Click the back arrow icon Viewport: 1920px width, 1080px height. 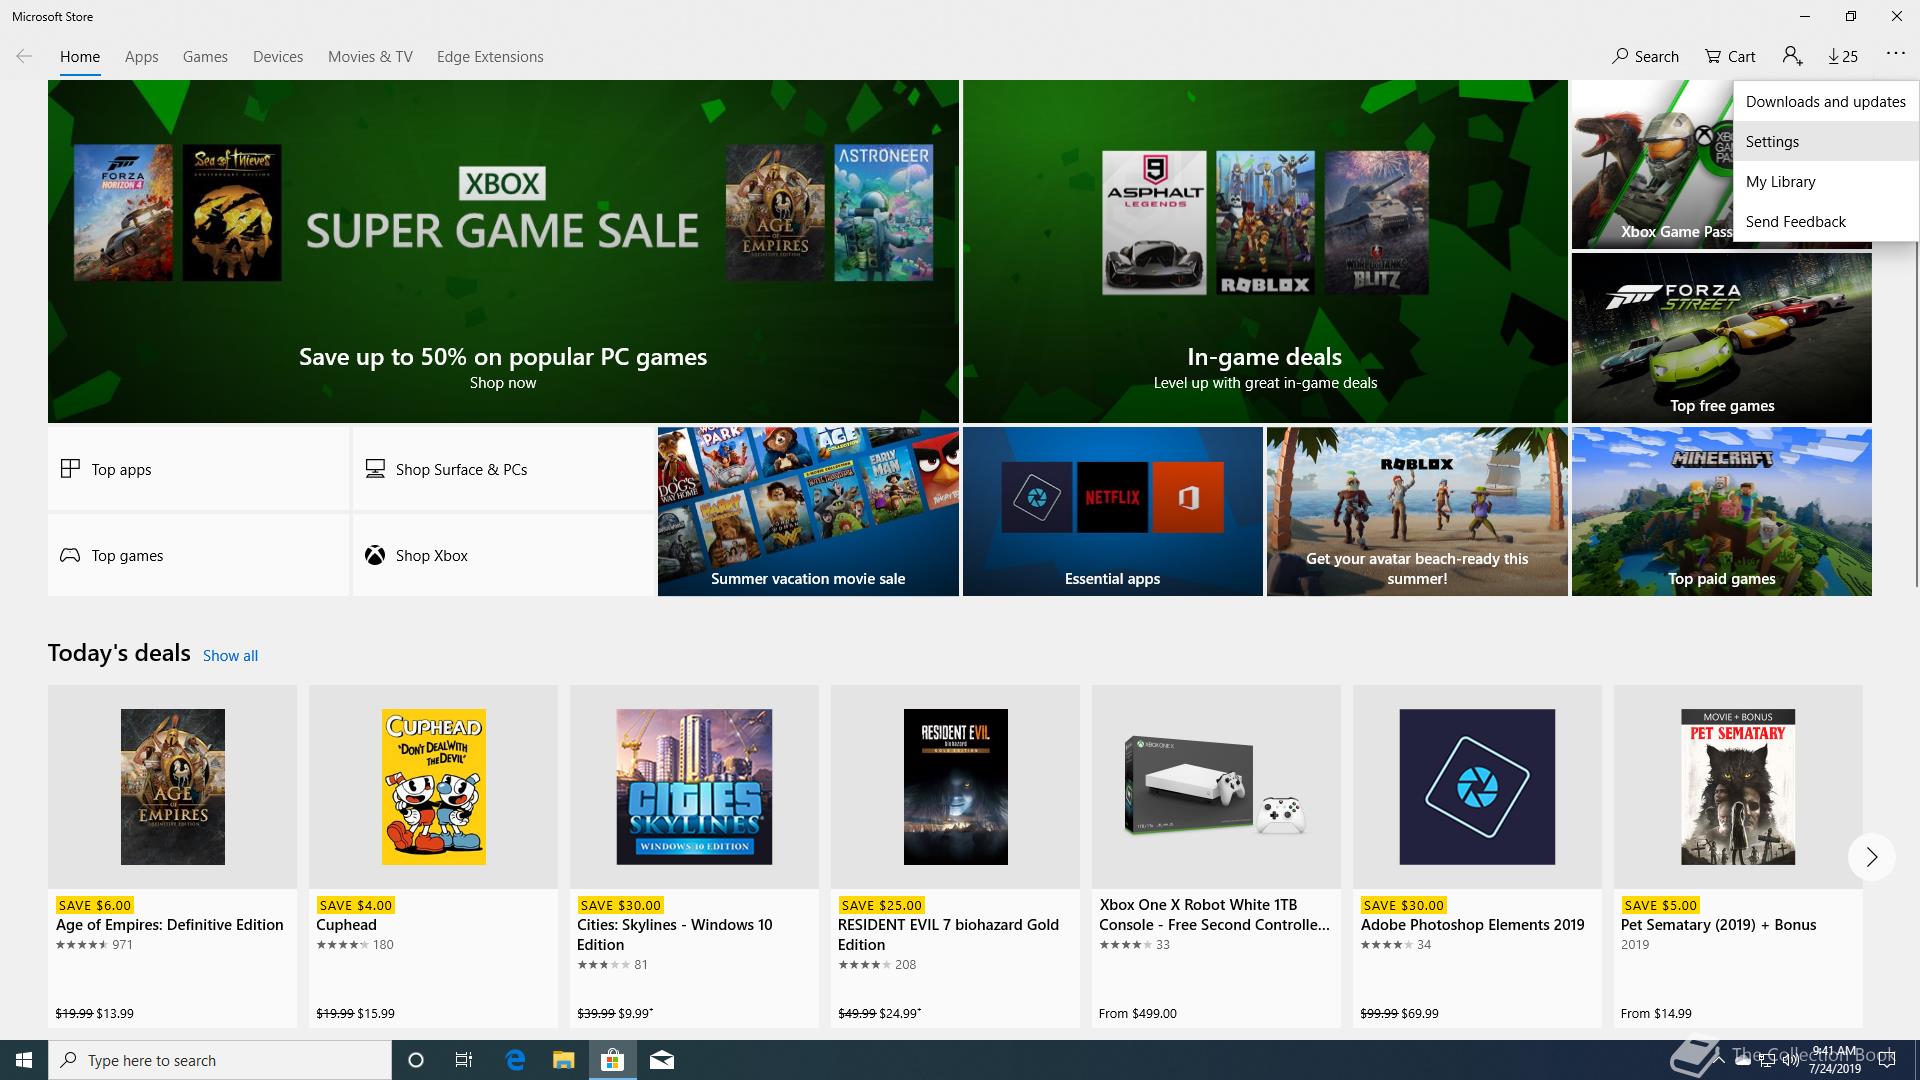coord(24,57)
